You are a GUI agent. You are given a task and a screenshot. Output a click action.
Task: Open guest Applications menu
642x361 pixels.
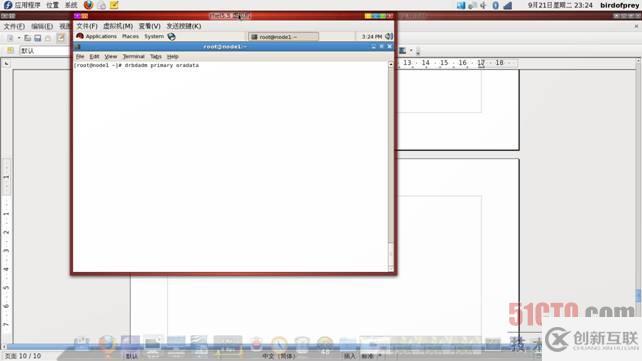click(101, 36)
